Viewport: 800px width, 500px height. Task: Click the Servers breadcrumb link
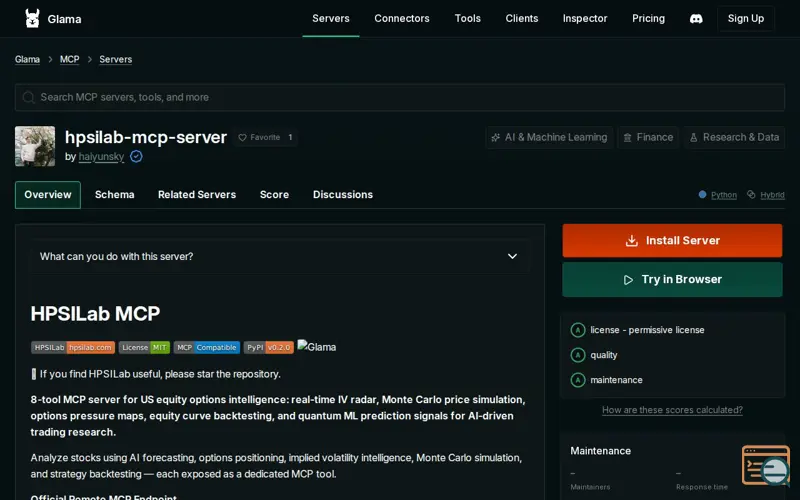[x=116, y=59]
